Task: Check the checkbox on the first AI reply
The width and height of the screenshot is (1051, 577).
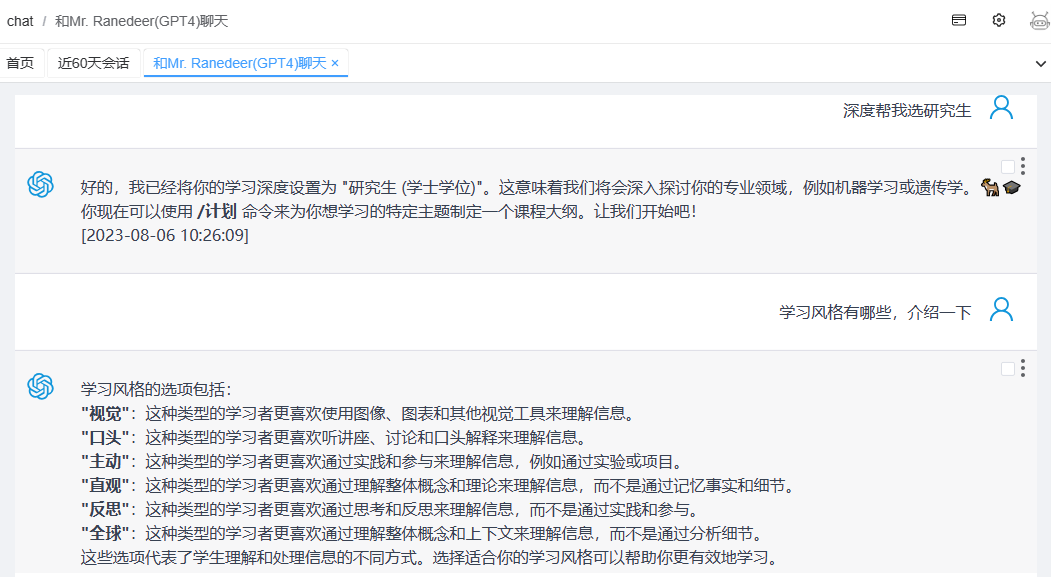Action: pyautogui.click(x=1007, y=167)
